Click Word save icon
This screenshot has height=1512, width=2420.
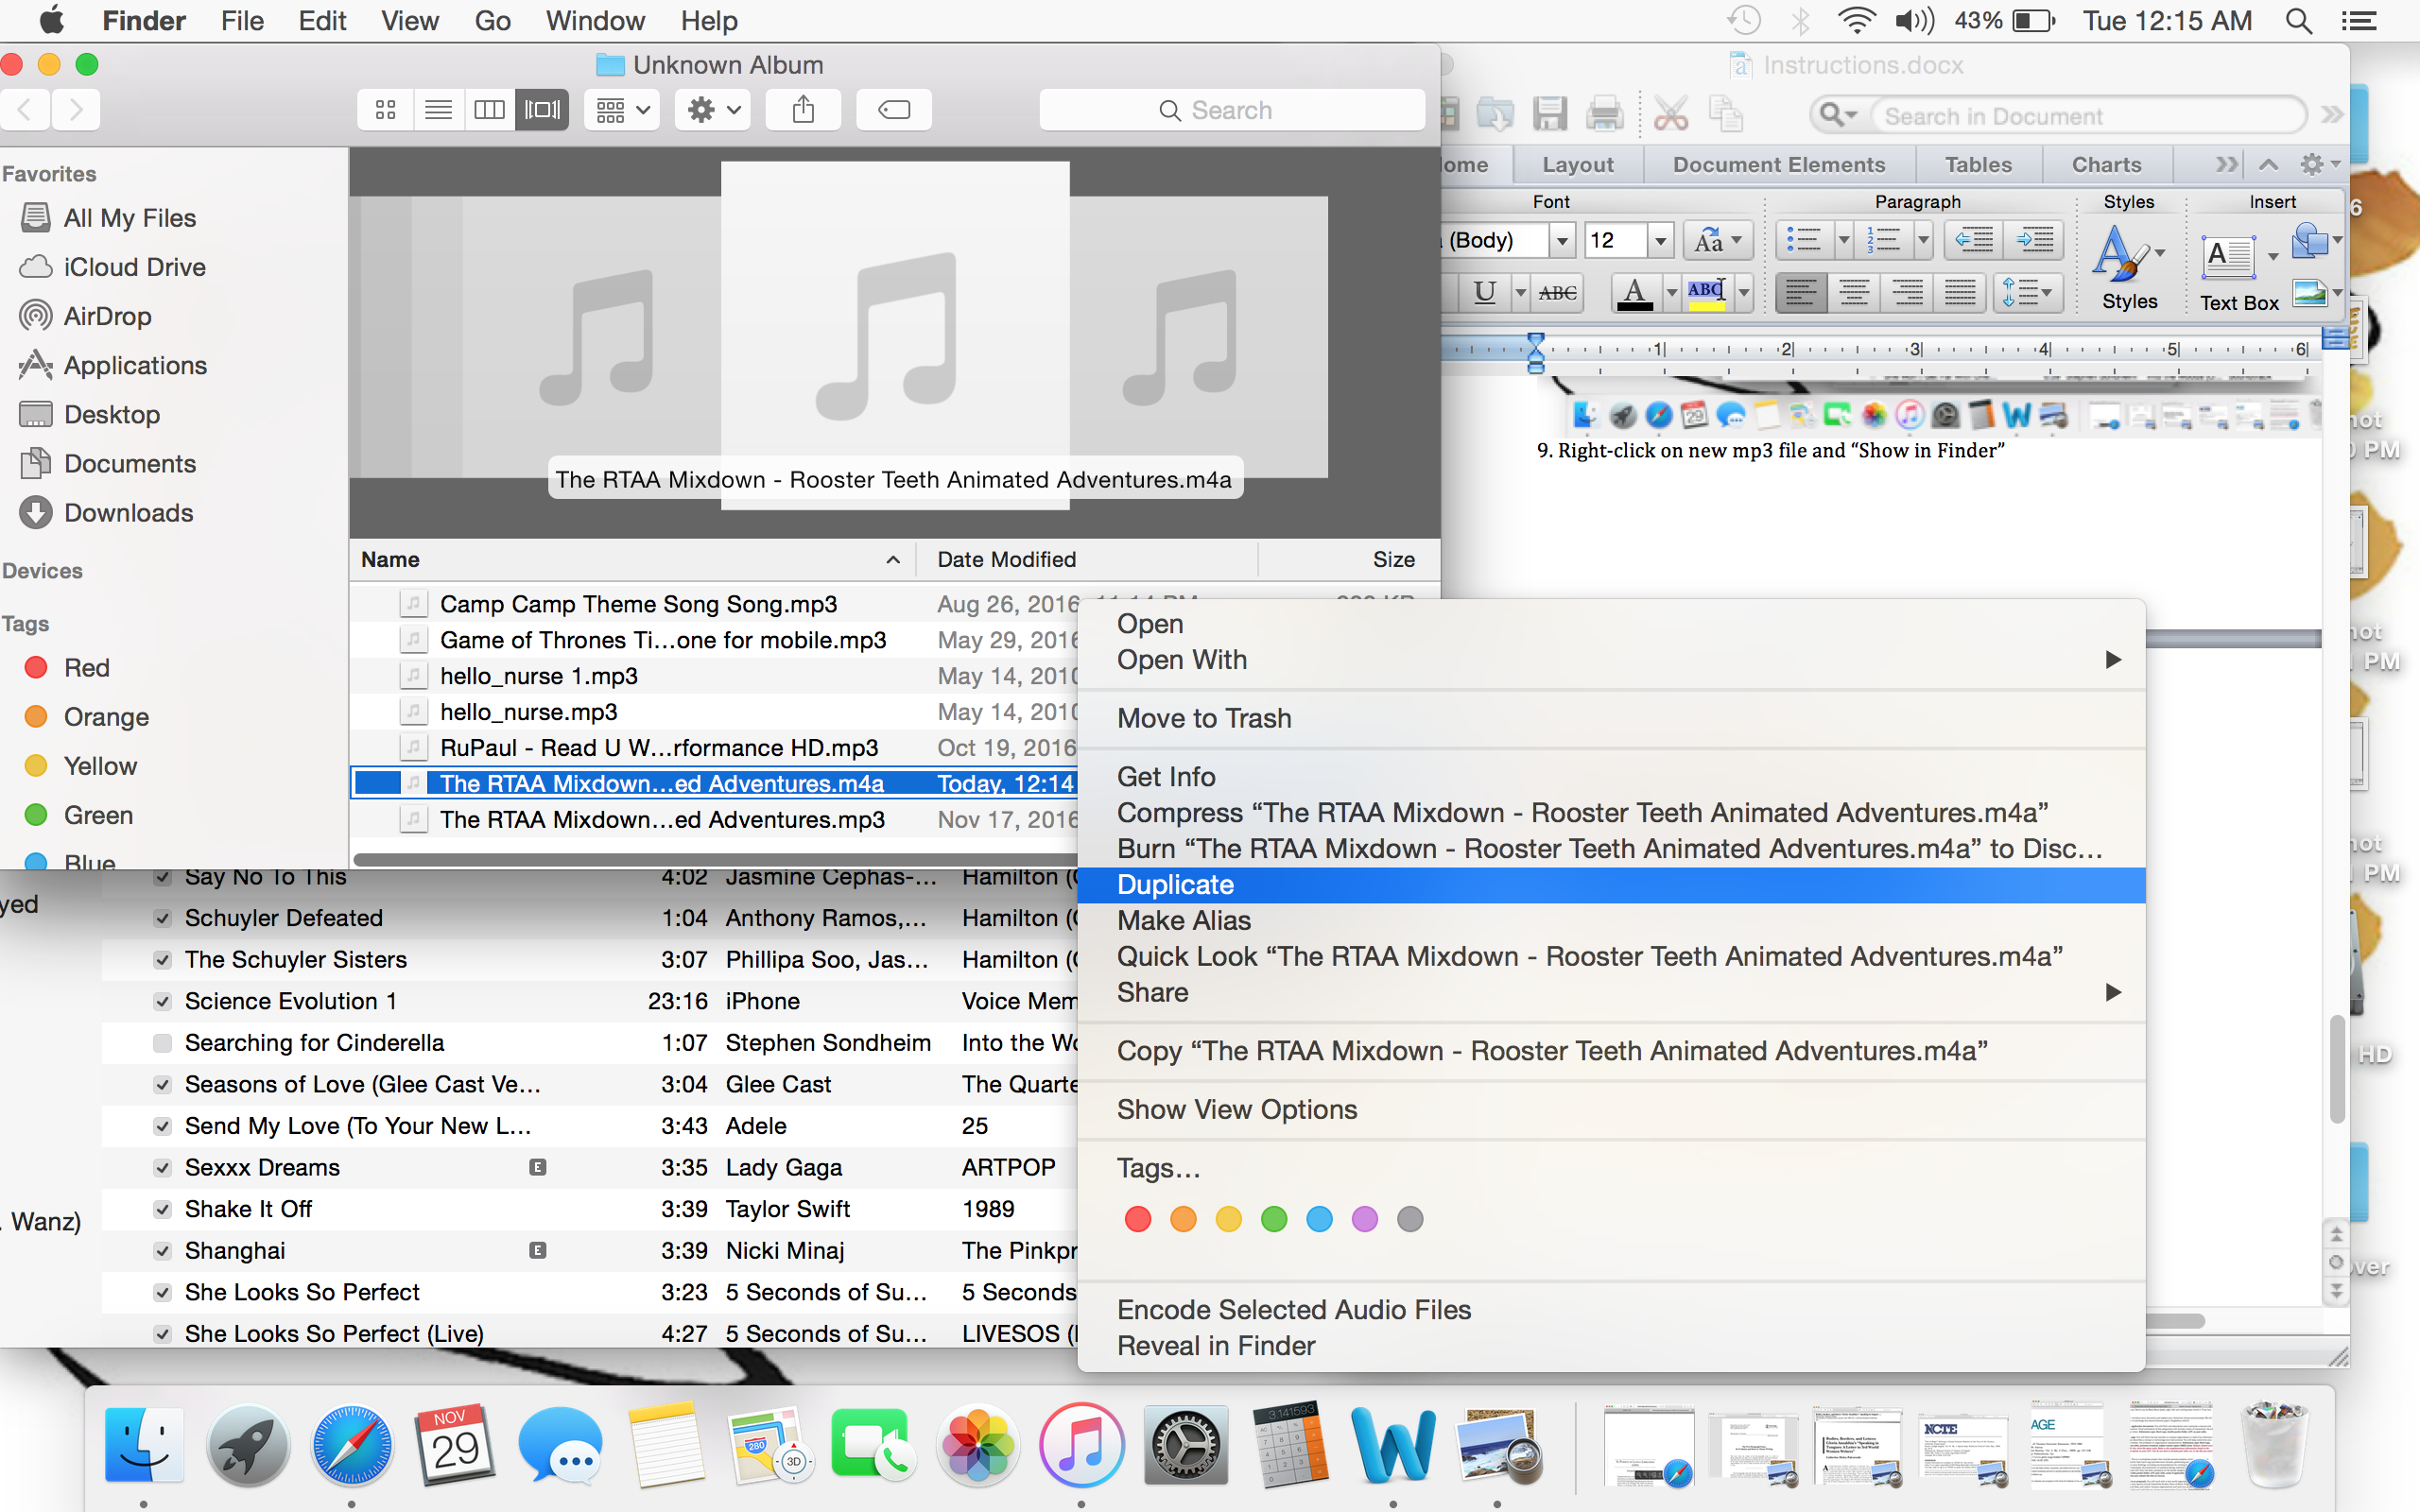pos(1550,114)
